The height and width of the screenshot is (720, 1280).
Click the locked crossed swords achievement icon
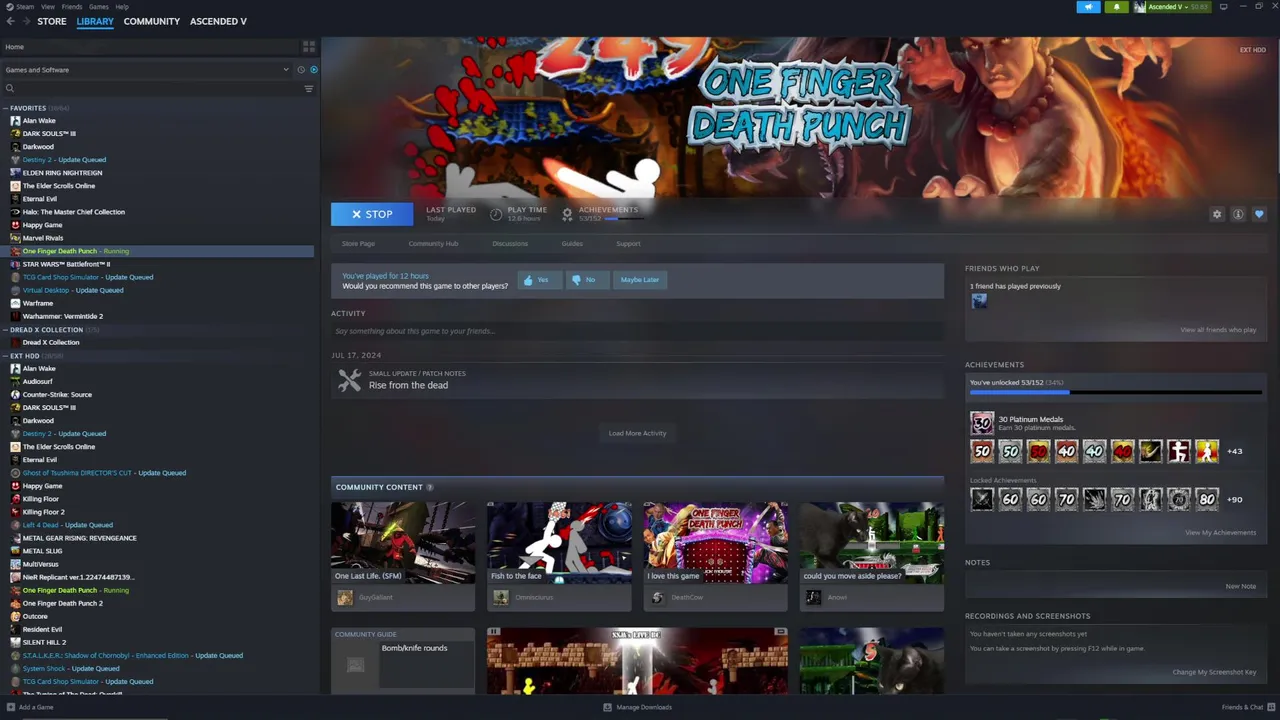click(982, 499)
